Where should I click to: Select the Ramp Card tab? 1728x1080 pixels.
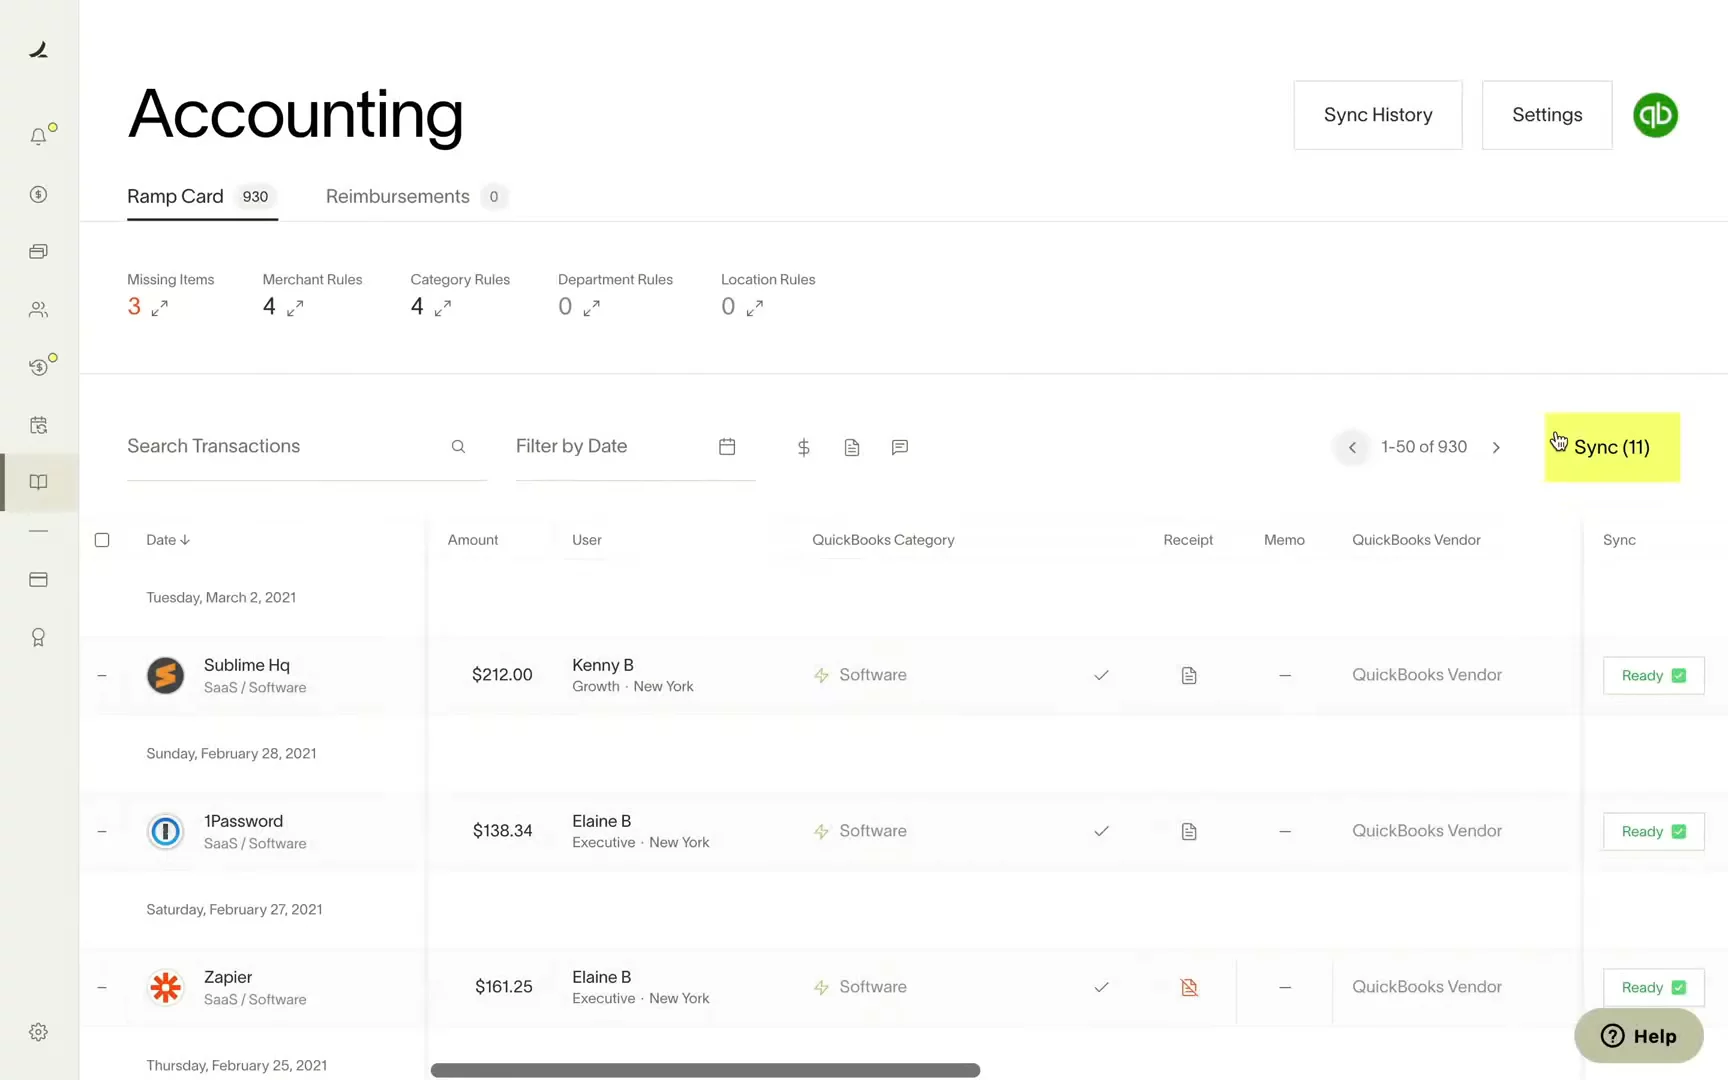coord(176,196)
